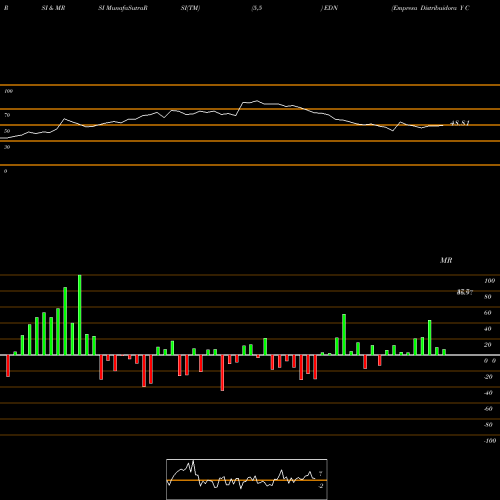Click the 80 label on MR axis
Image resolution: width=500 pixels, height=500 pixels.
[488, 297]
